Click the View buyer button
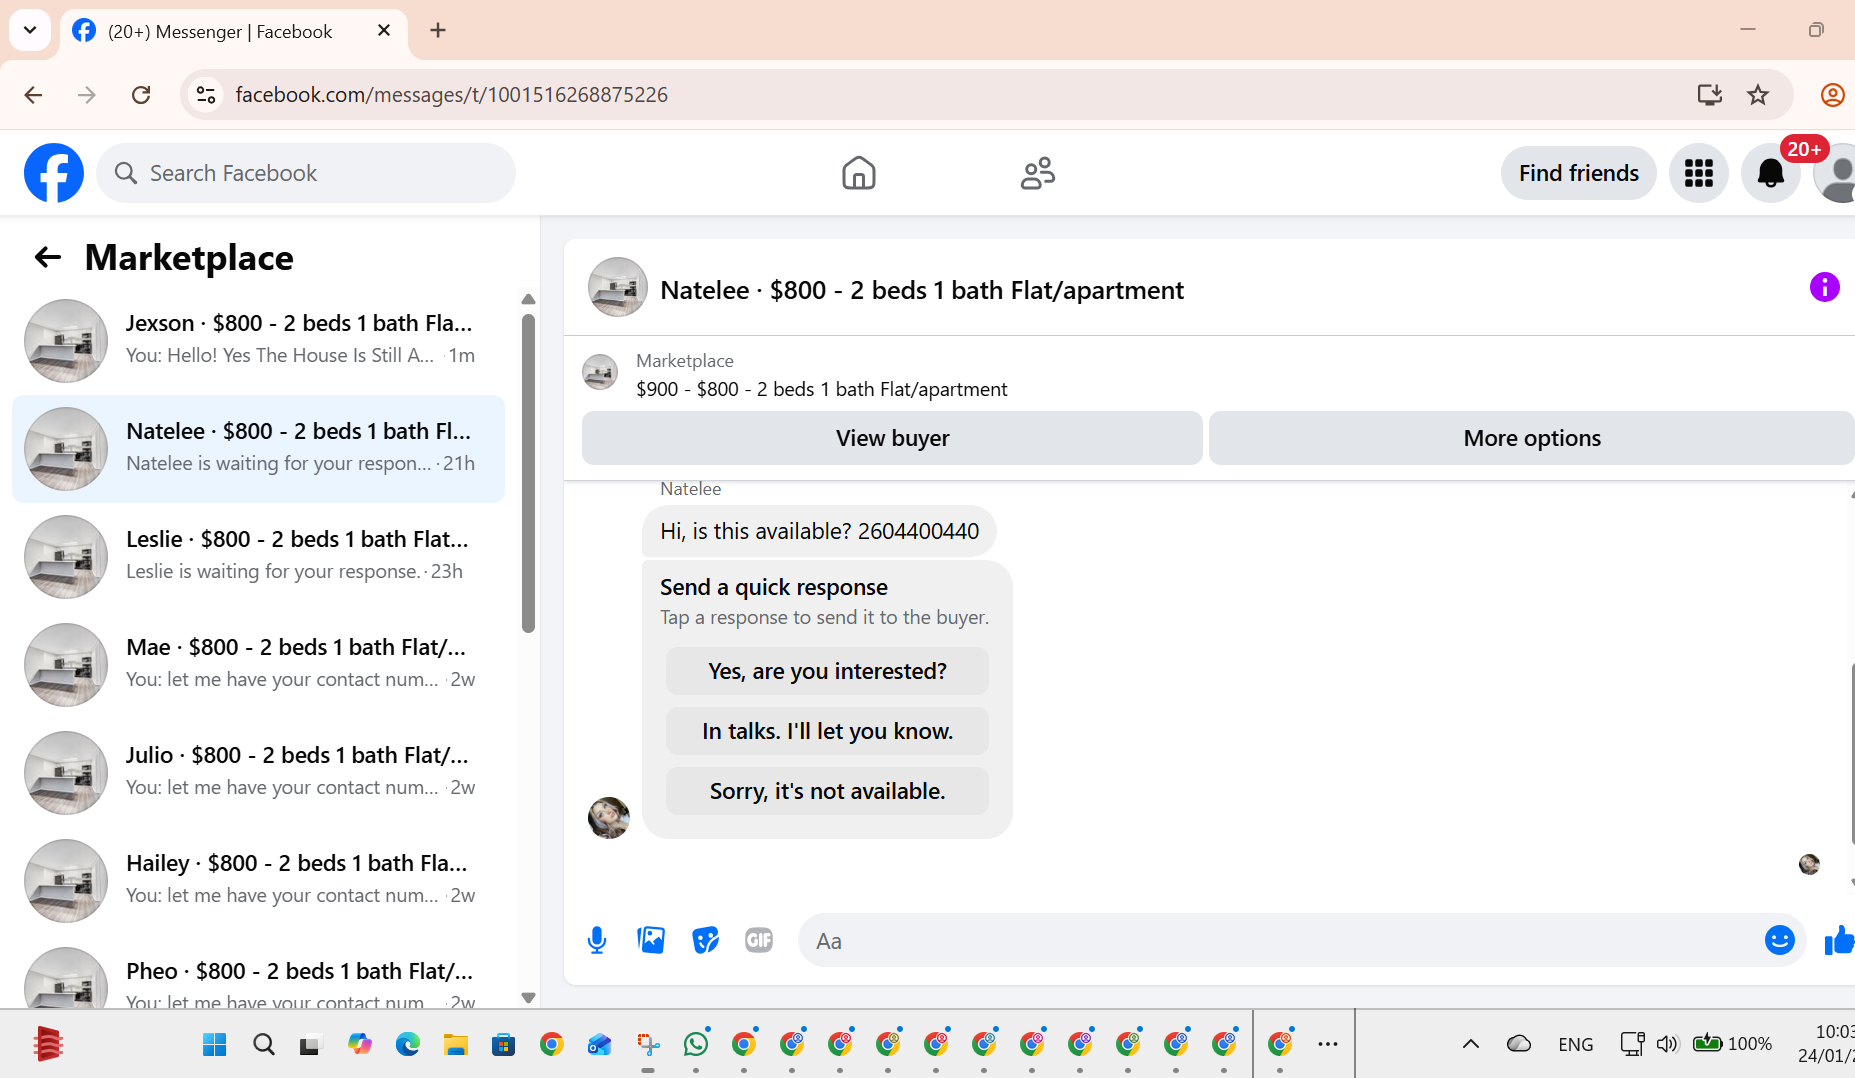Screen dimensions: 1855x1078 point(892,438)
